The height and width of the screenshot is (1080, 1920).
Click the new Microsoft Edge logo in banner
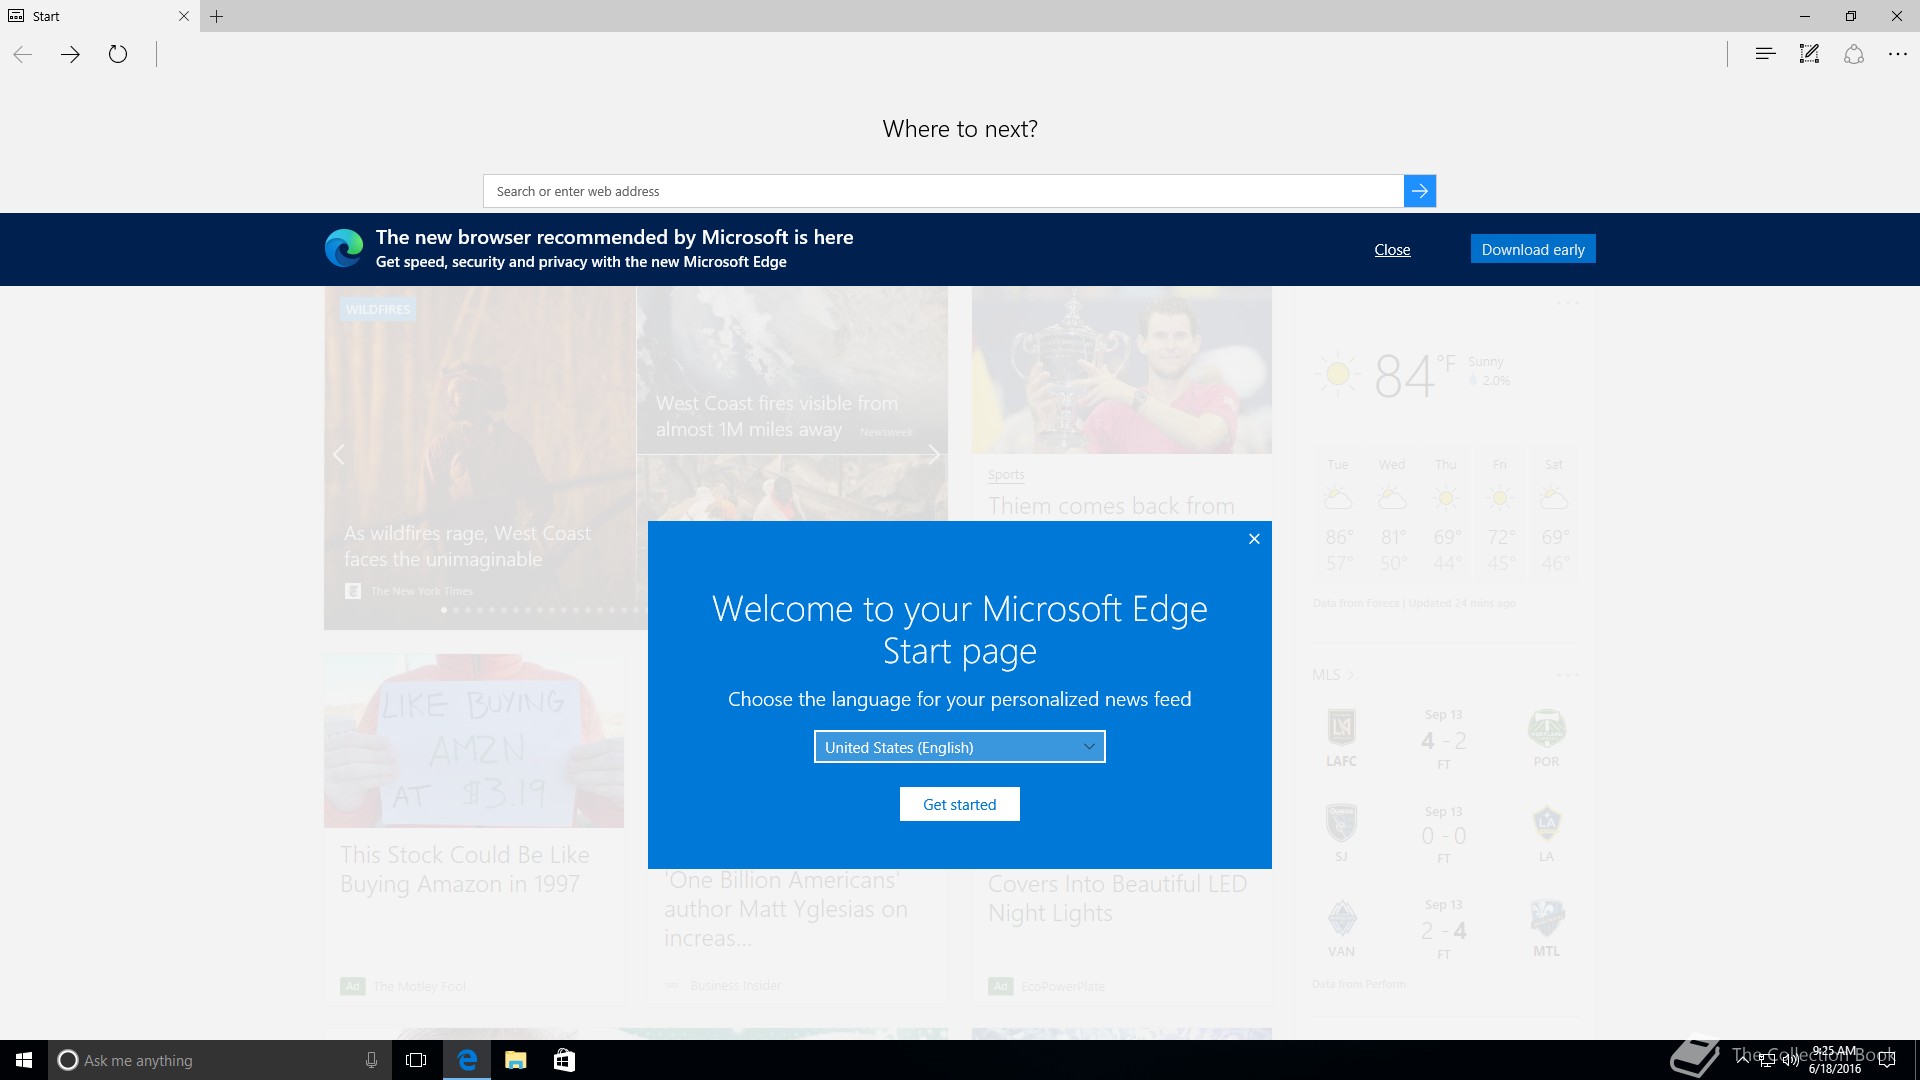(x=344, y=248)
